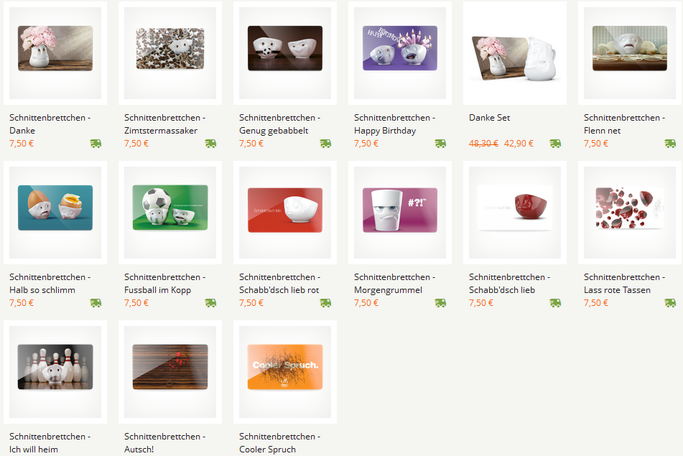Open the Danke Set product title

click(x=489, y=118)
